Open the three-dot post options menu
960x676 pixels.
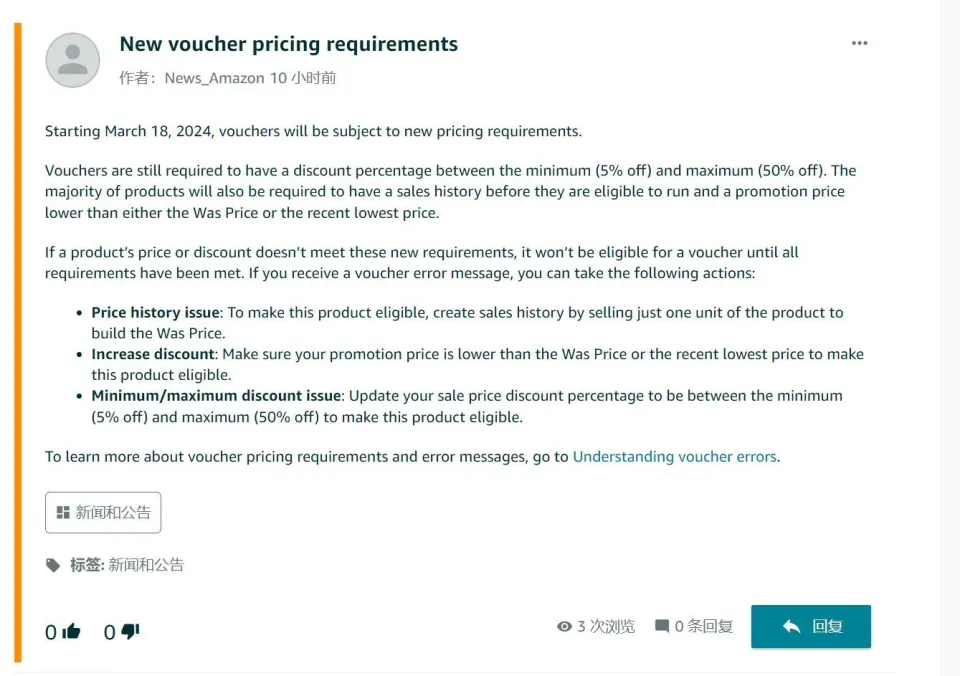pos(860,43)
